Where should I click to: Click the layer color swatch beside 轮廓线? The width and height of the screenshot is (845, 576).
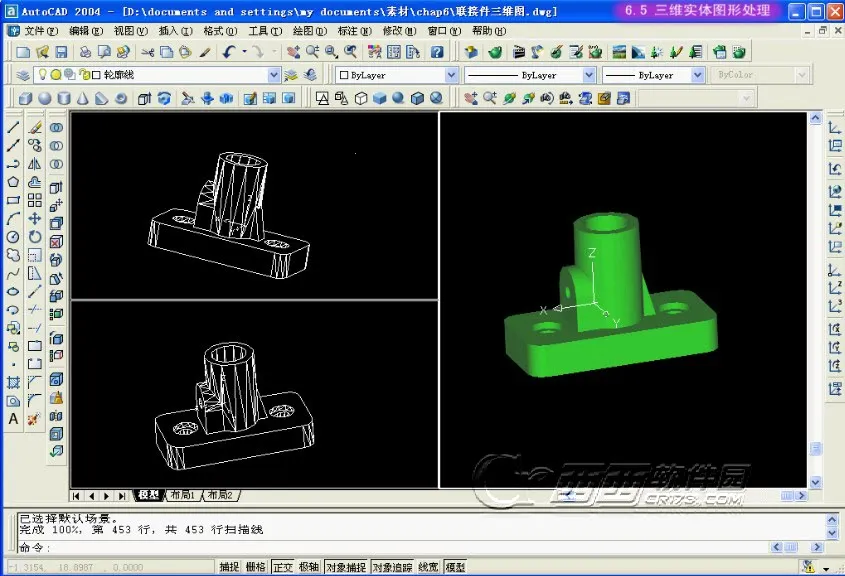click(96, 74)
